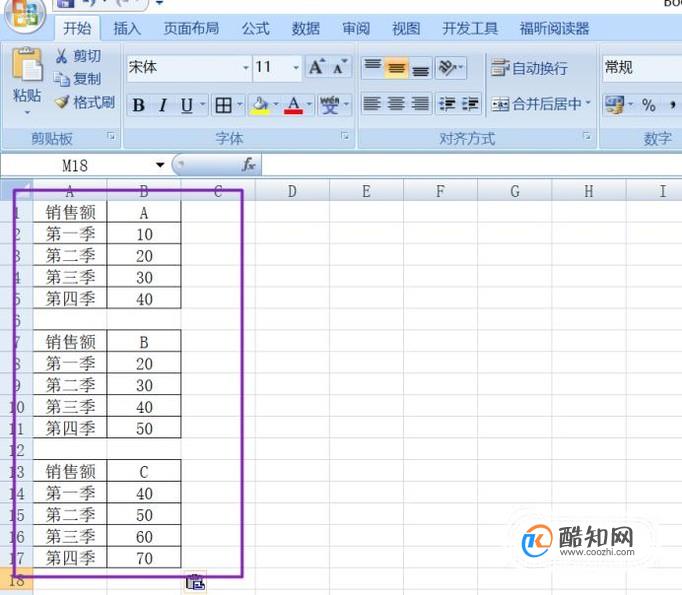
Task: Click the fill color paint bucket
Action: click(260, 105)
